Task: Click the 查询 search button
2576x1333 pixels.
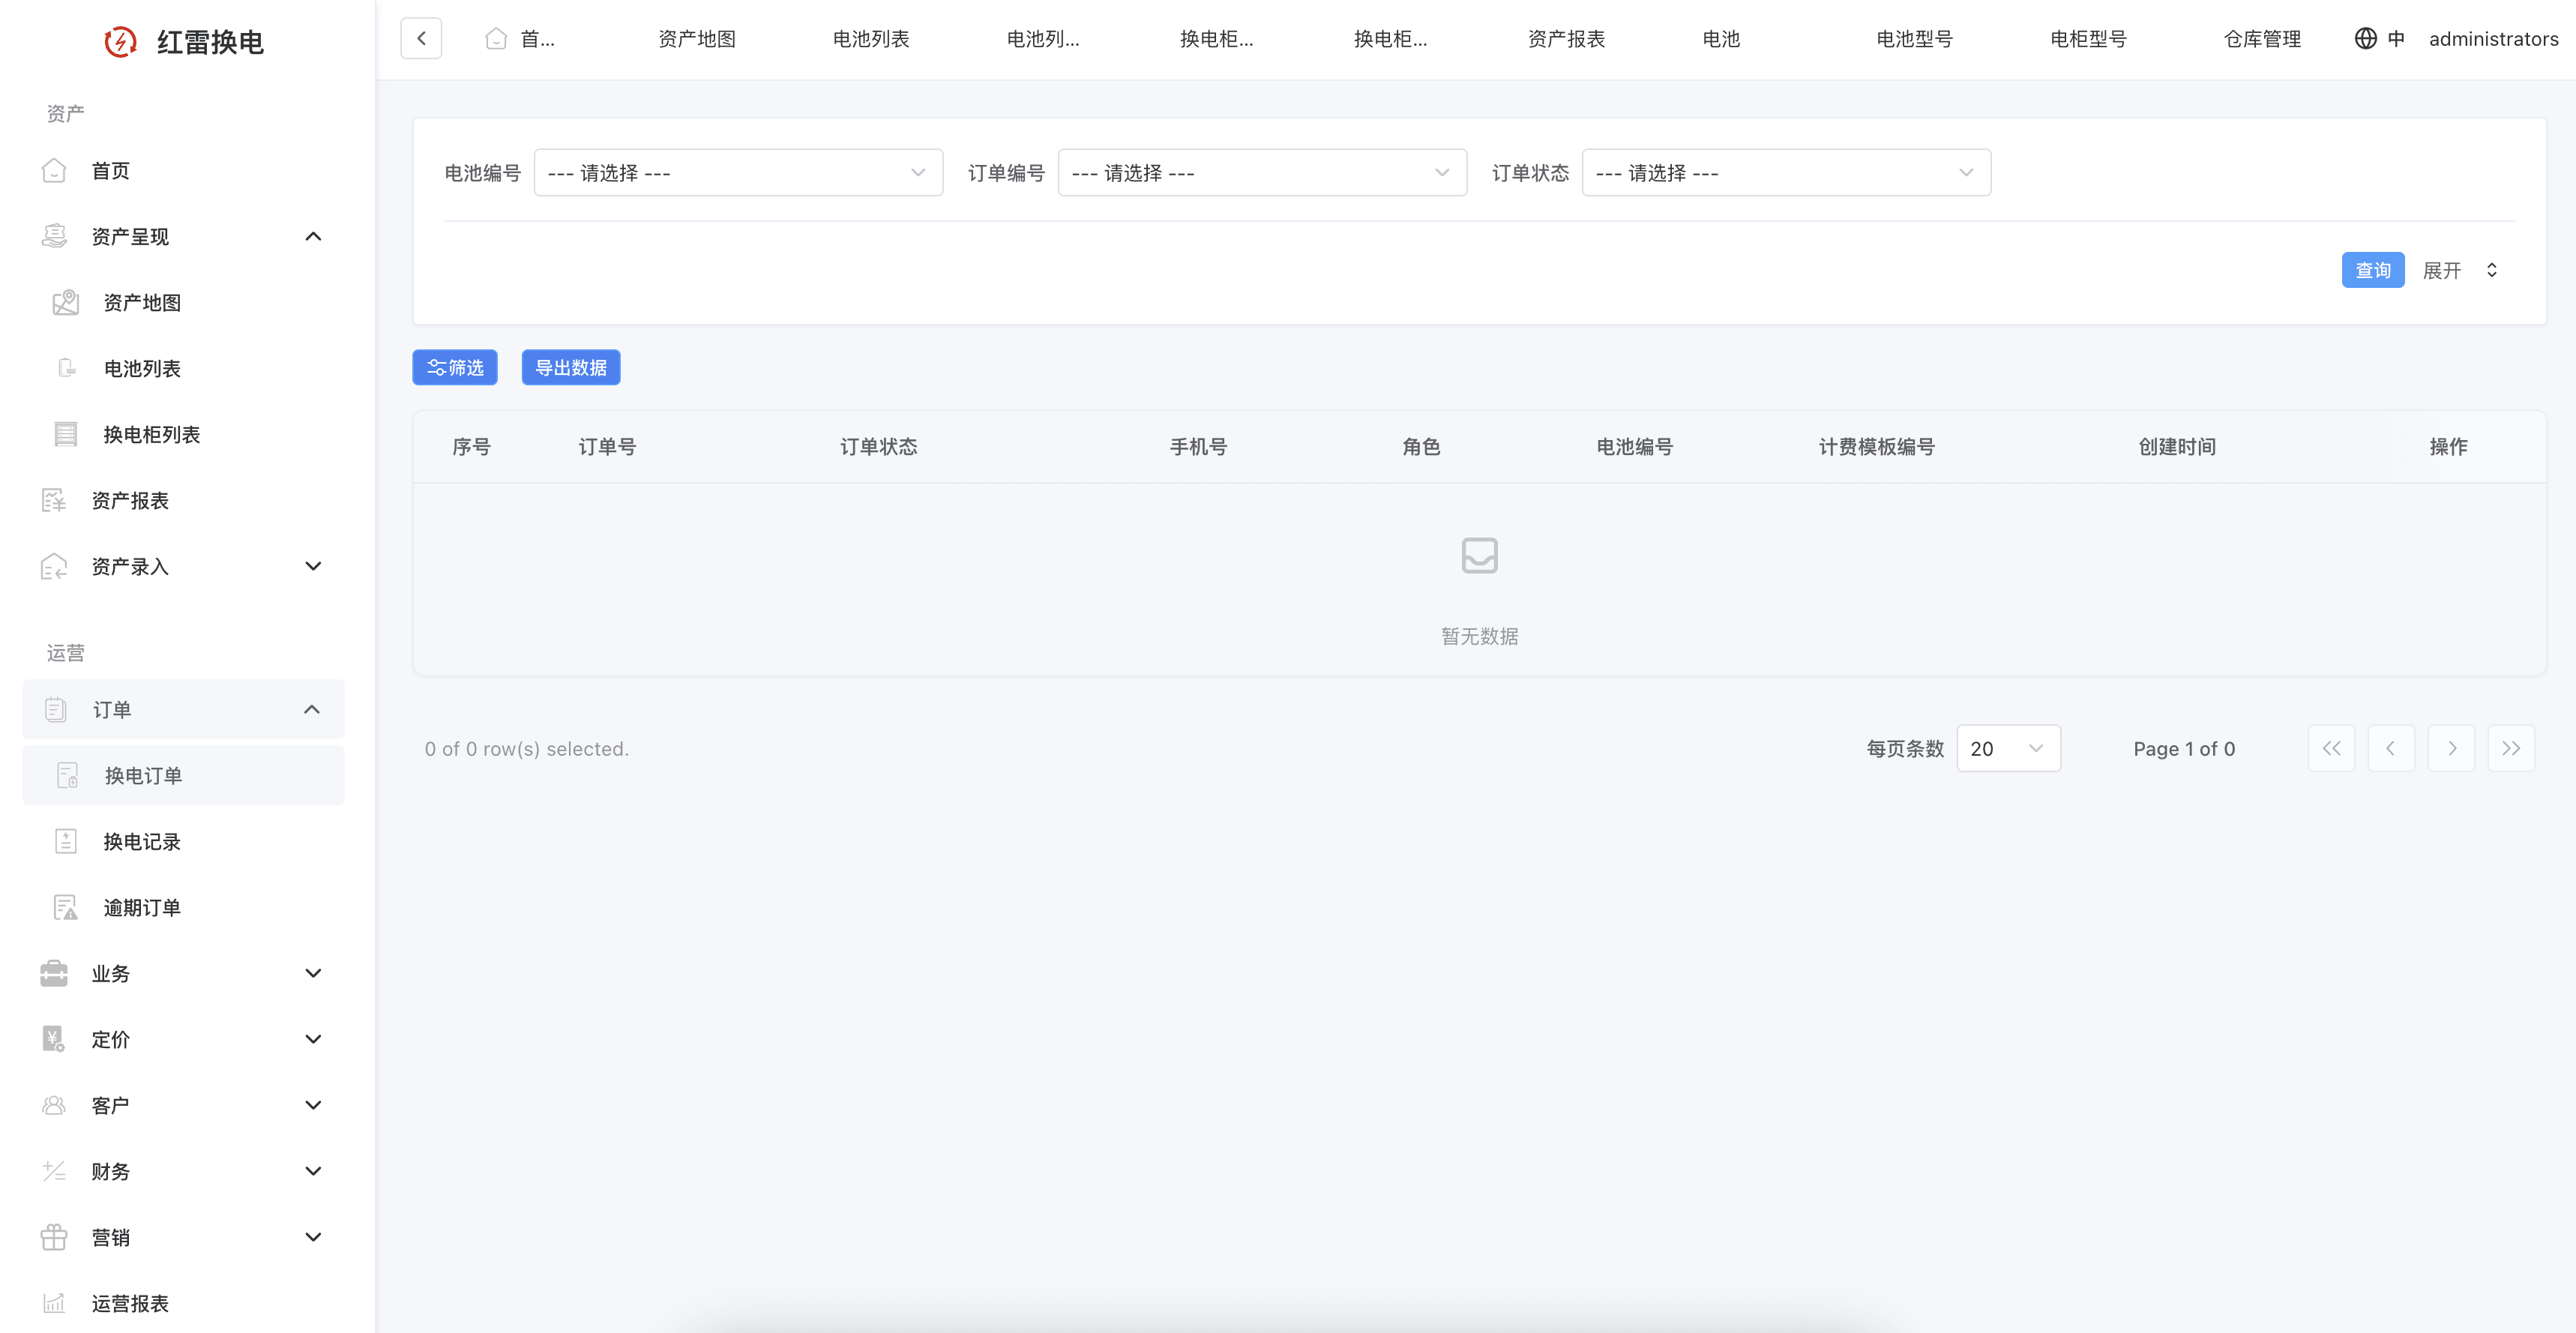Action: (x=2372, y=270)
